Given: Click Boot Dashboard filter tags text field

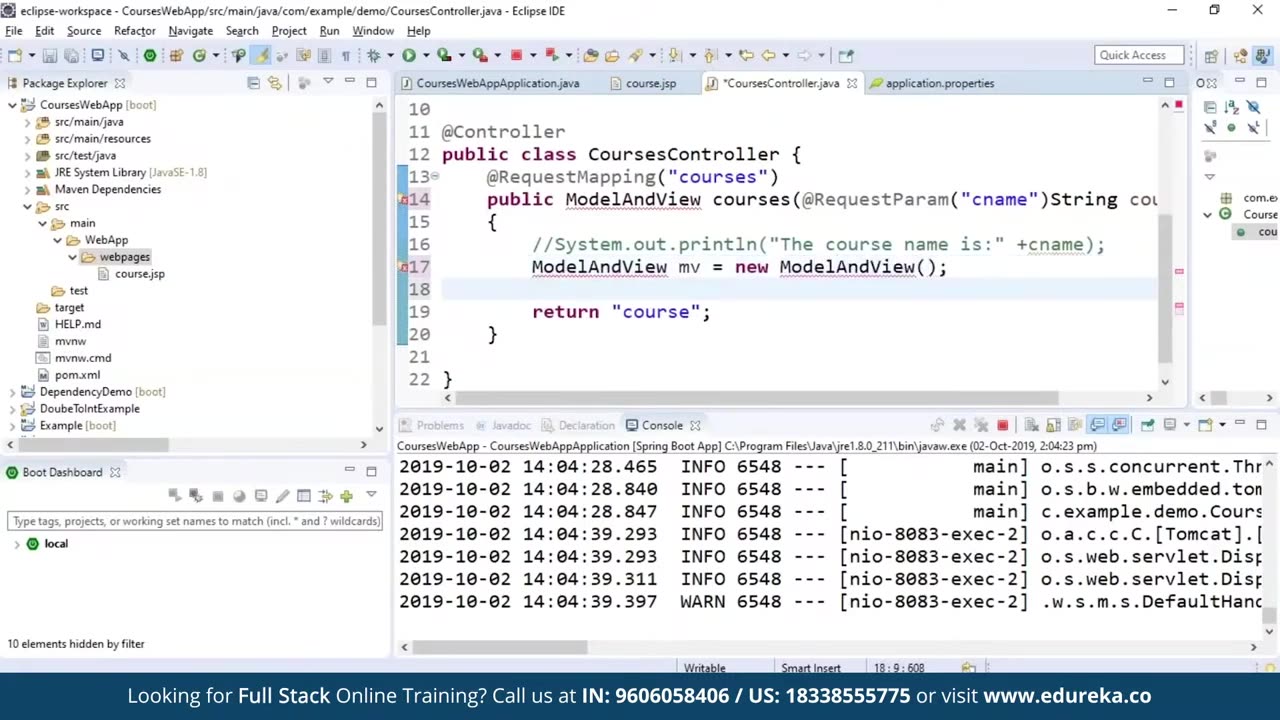Looking at the screenshot, I should pos(195,521).
